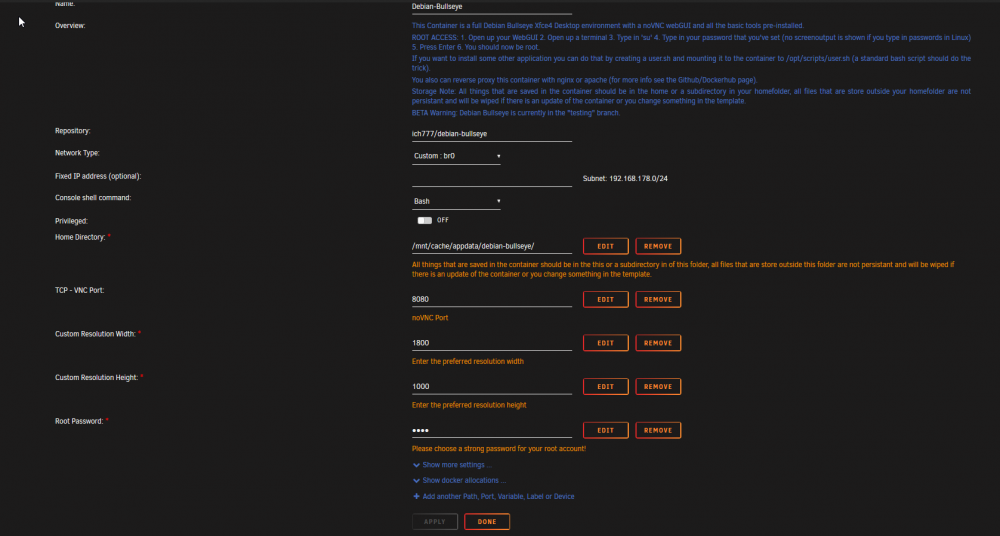Edit the Custom Resolution Height entry
The height and width of the screenshot is (536, 1000).
(x=605, y=387)
